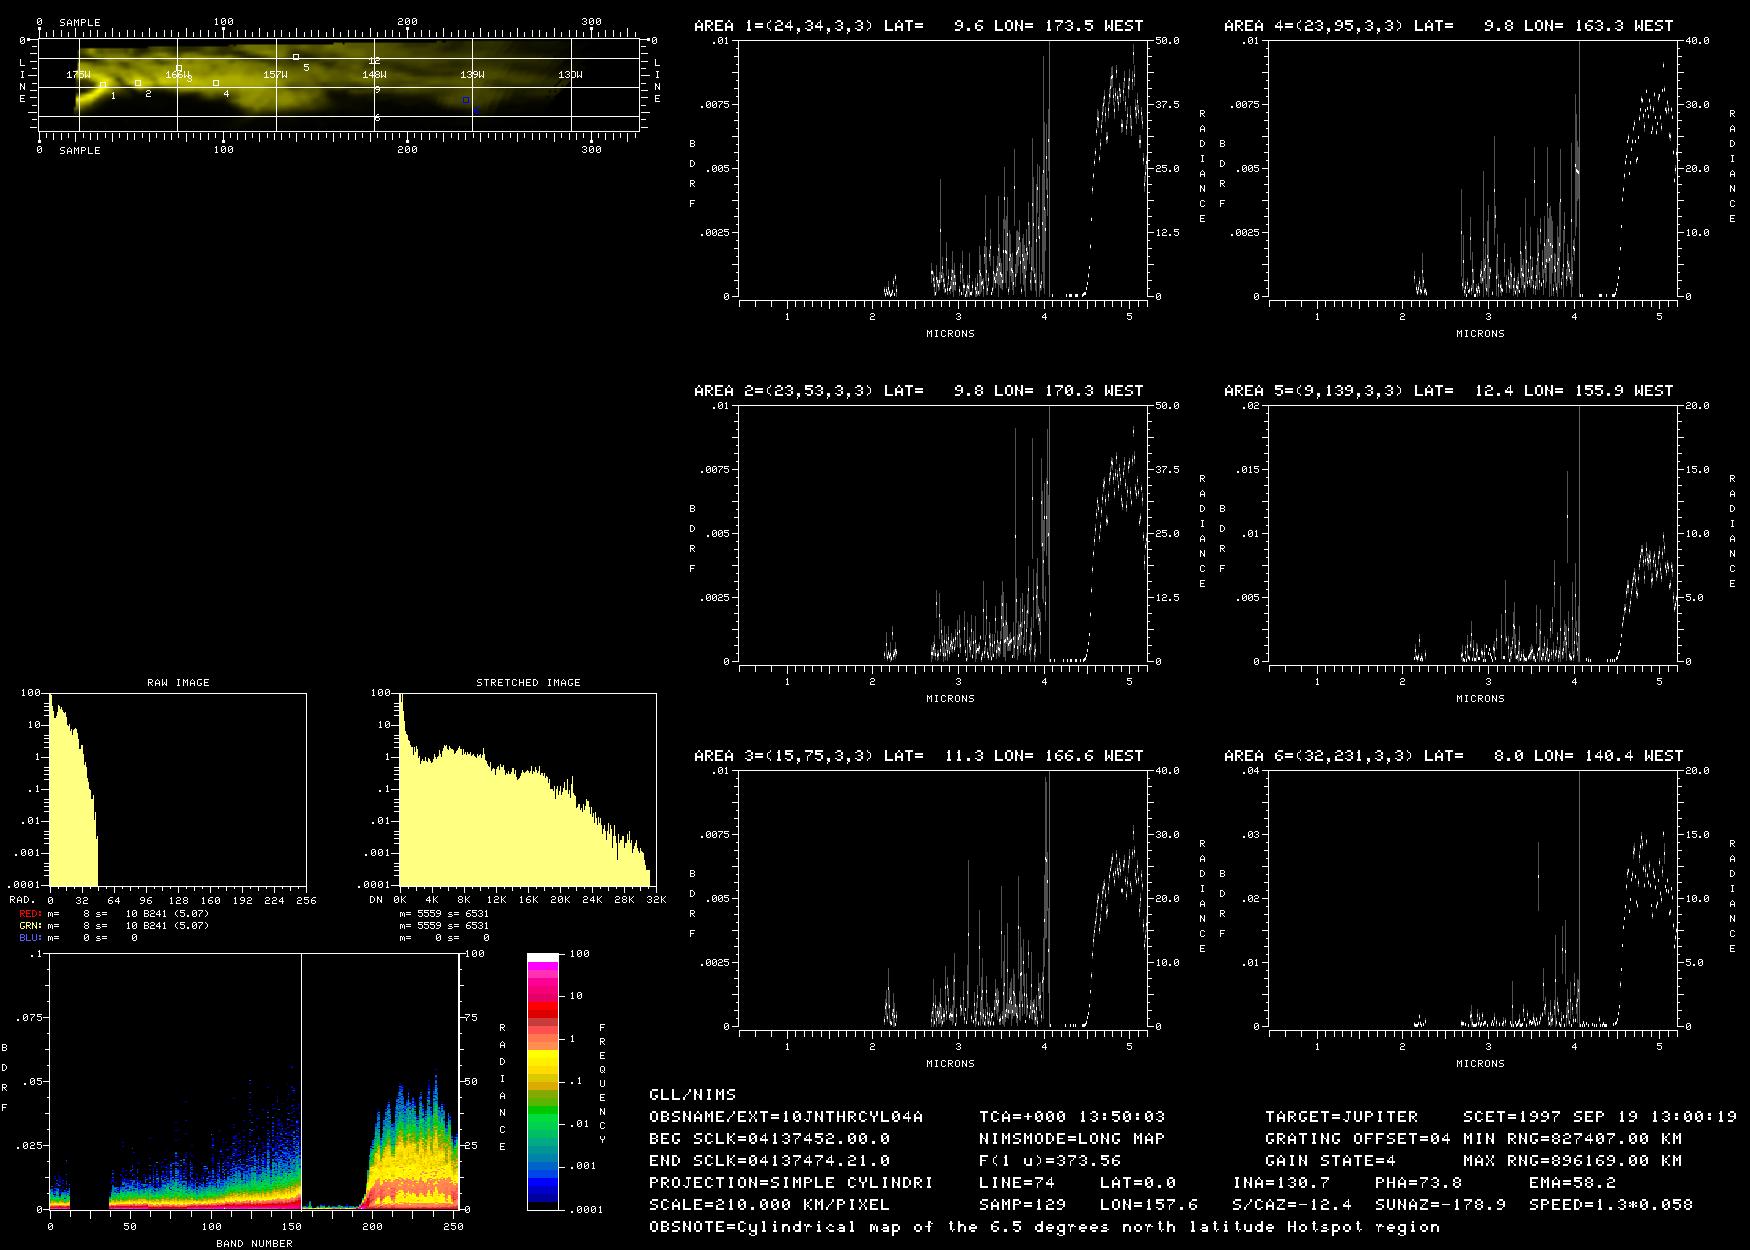Click the AREA 4 spectrum plot title
Viewport: 1750px width, 1250px height.
click(1448, 26)
